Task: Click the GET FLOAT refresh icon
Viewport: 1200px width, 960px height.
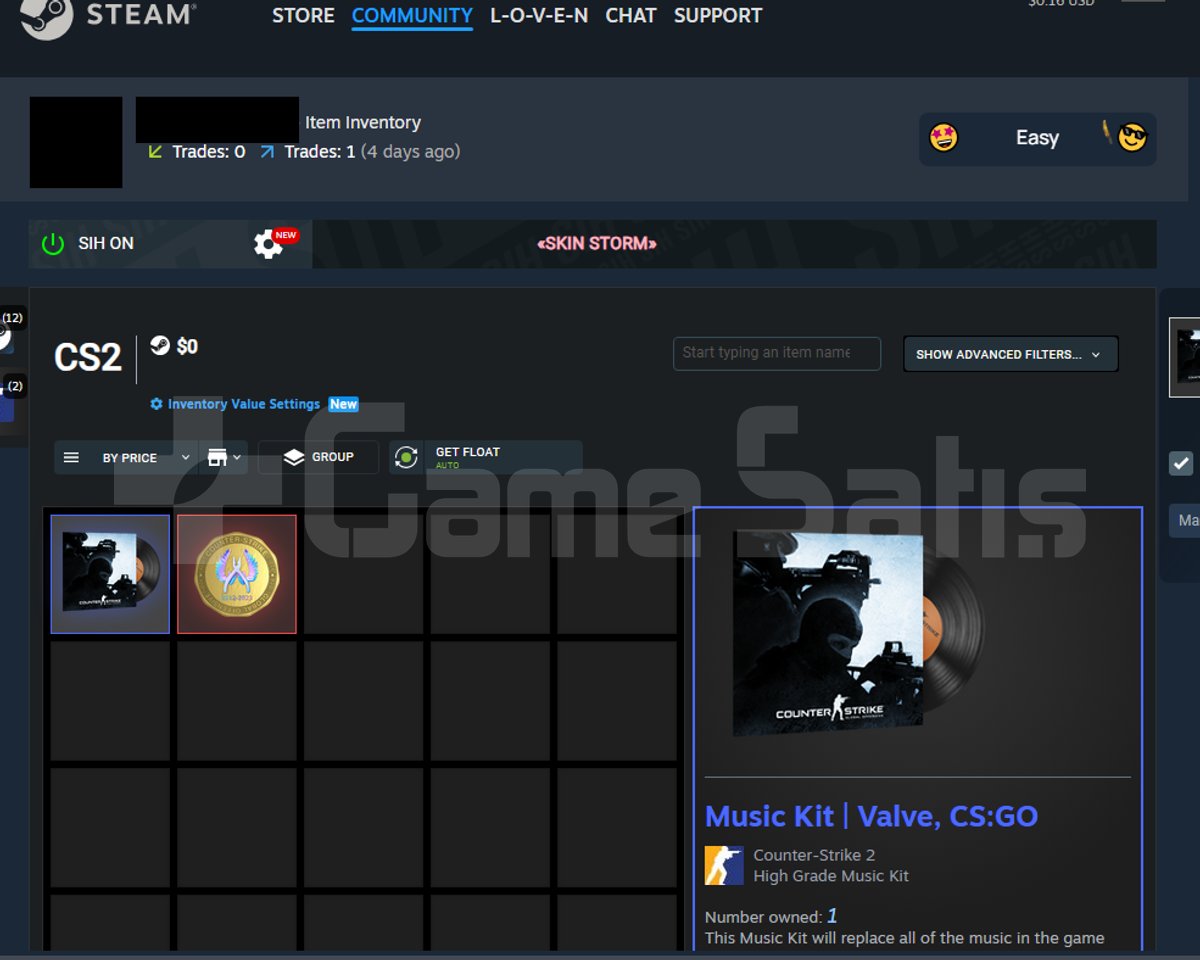Action: point(406,457)
